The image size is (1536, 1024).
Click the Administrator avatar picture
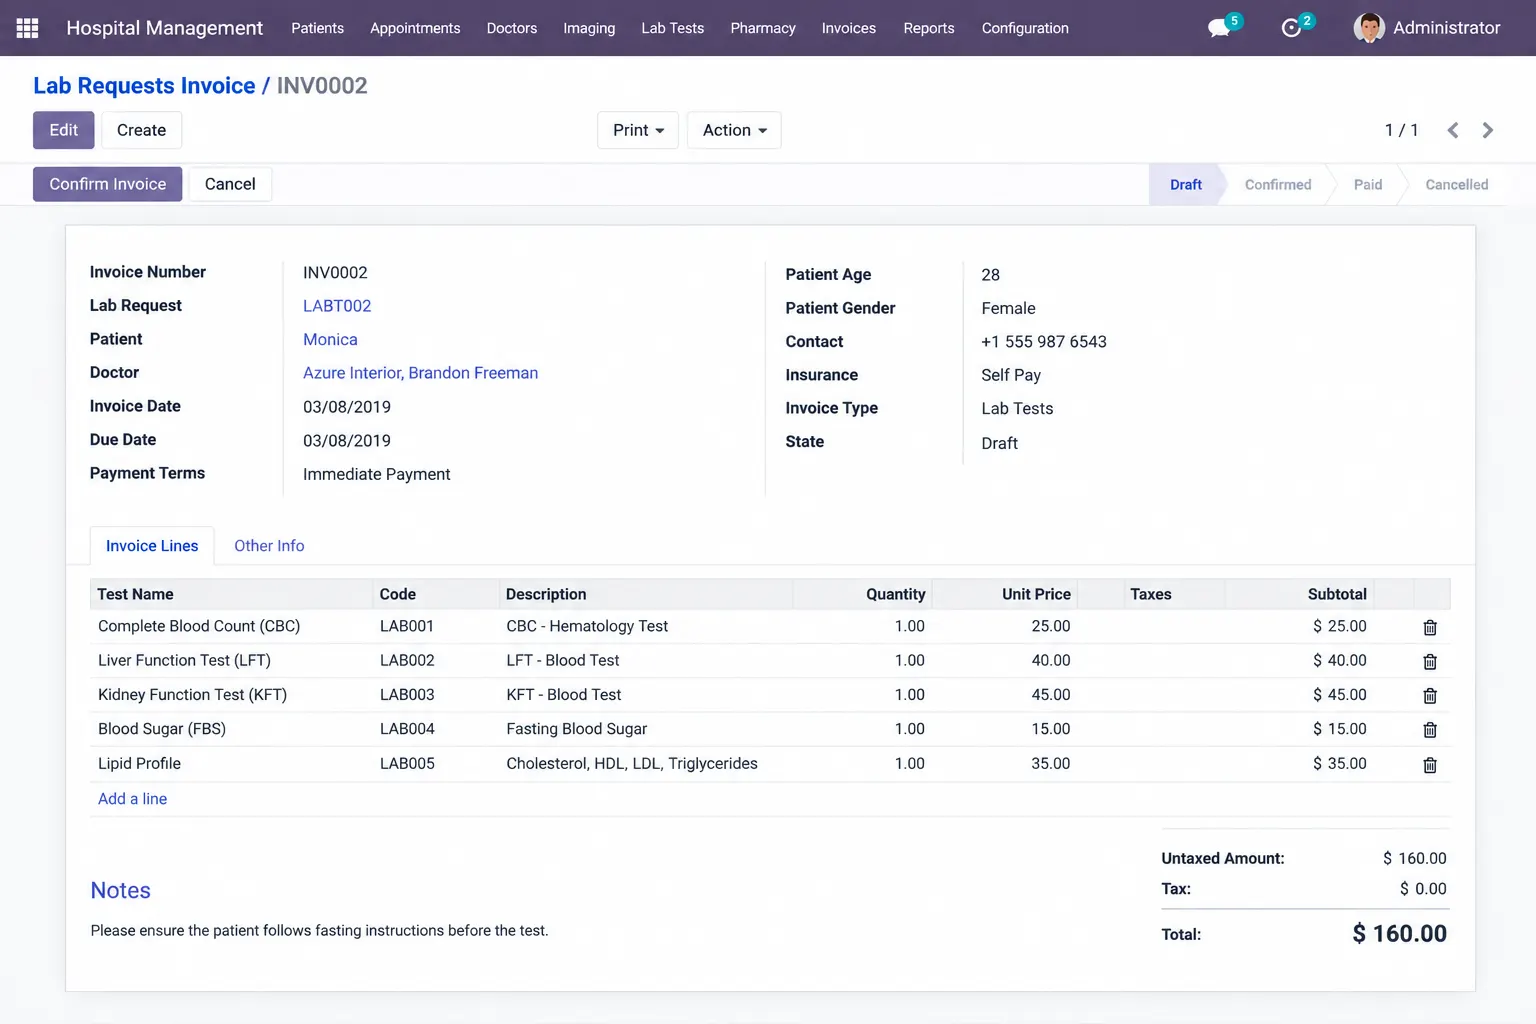(x=1369, y=28)
